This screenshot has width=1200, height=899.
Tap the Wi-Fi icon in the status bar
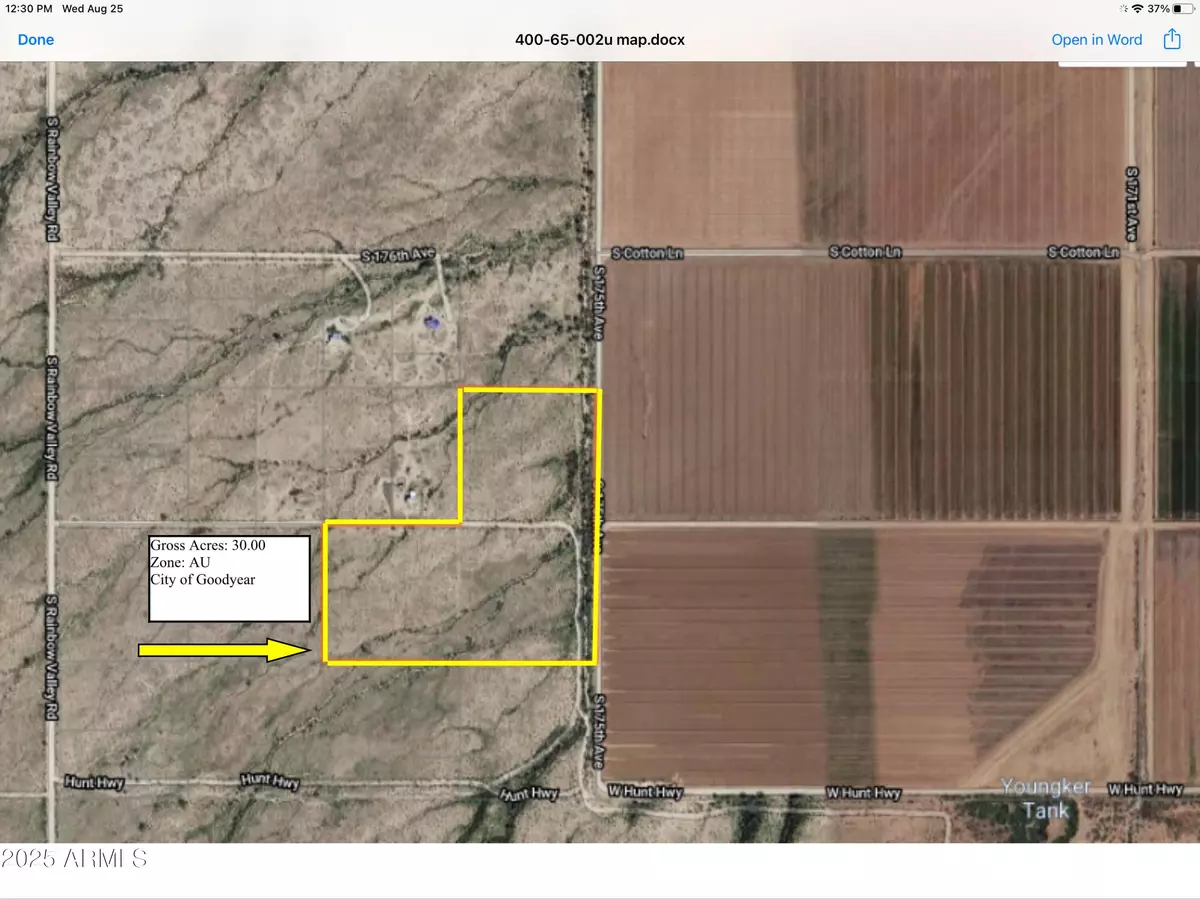pyautogui.click(x=1138, y=8)
